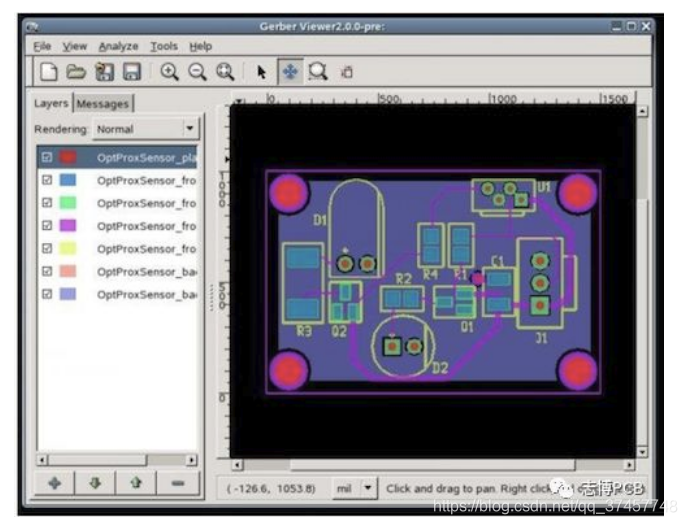This screenshot has width=687, height=525.
Task: Save project with the floppy disk icon
Action: tap(131, 71)
